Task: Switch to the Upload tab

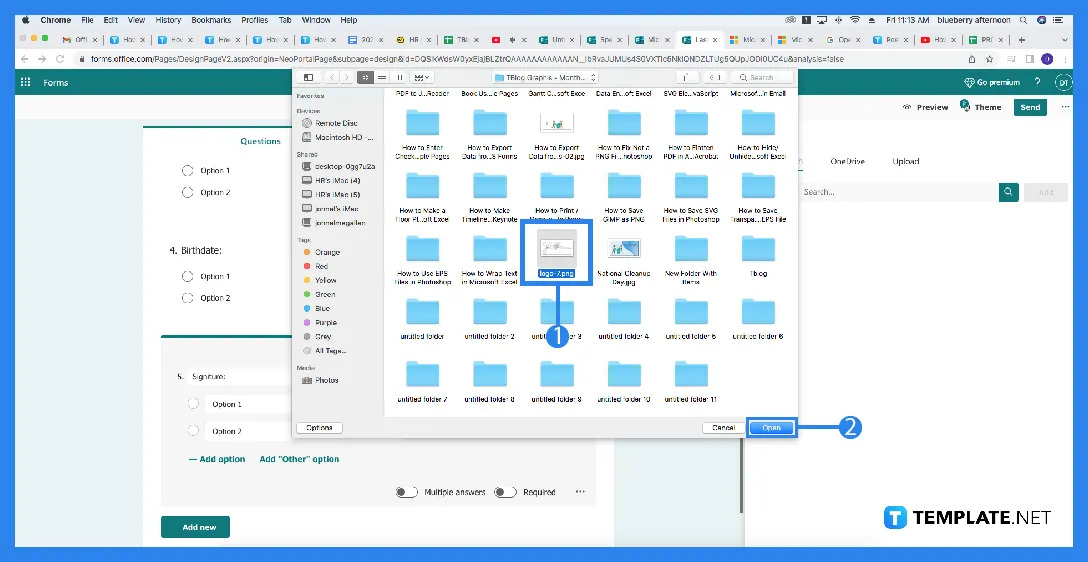Action: pos(906,161)
